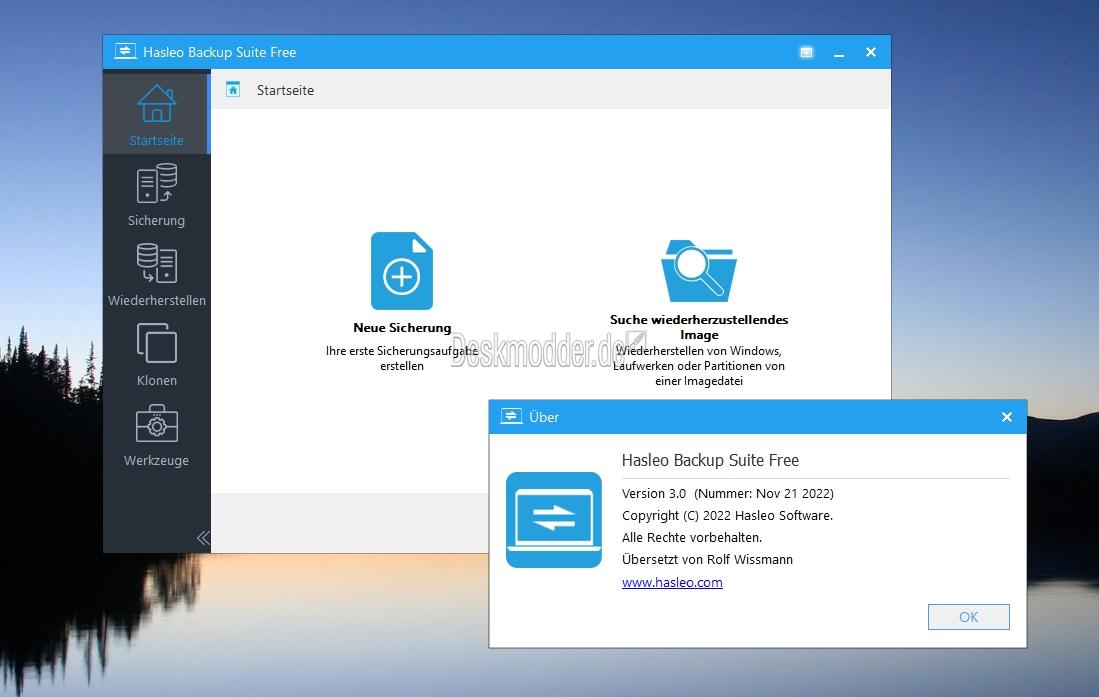
Task: Open the Werkzeuge tools section
Action: [156, 434]
